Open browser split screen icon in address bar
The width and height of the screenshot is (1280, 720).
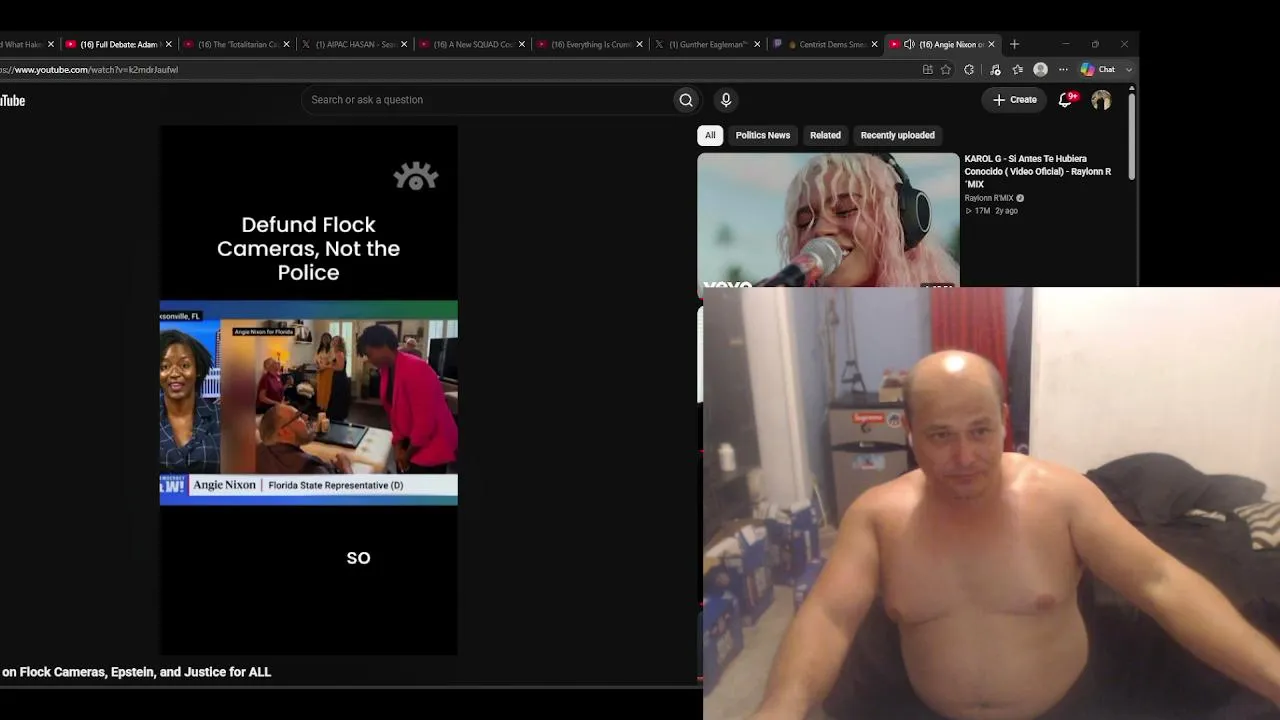pyautogui.click(x=928, y=70)
